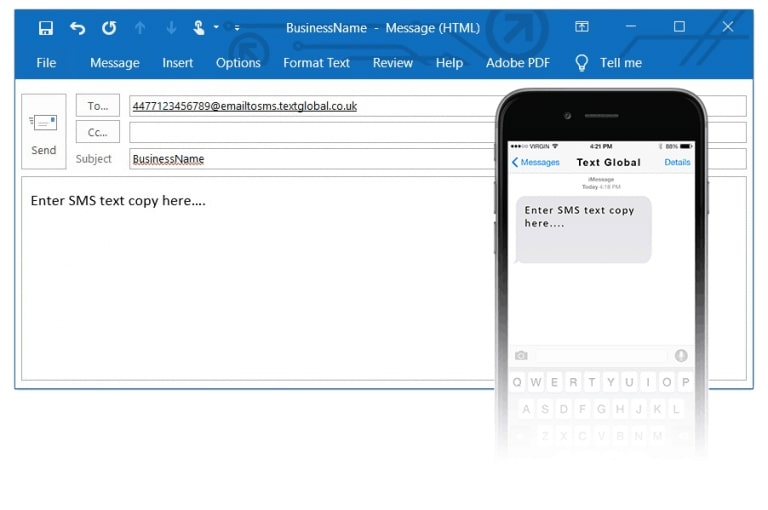Click the To... recipient button

coord(98,106)
